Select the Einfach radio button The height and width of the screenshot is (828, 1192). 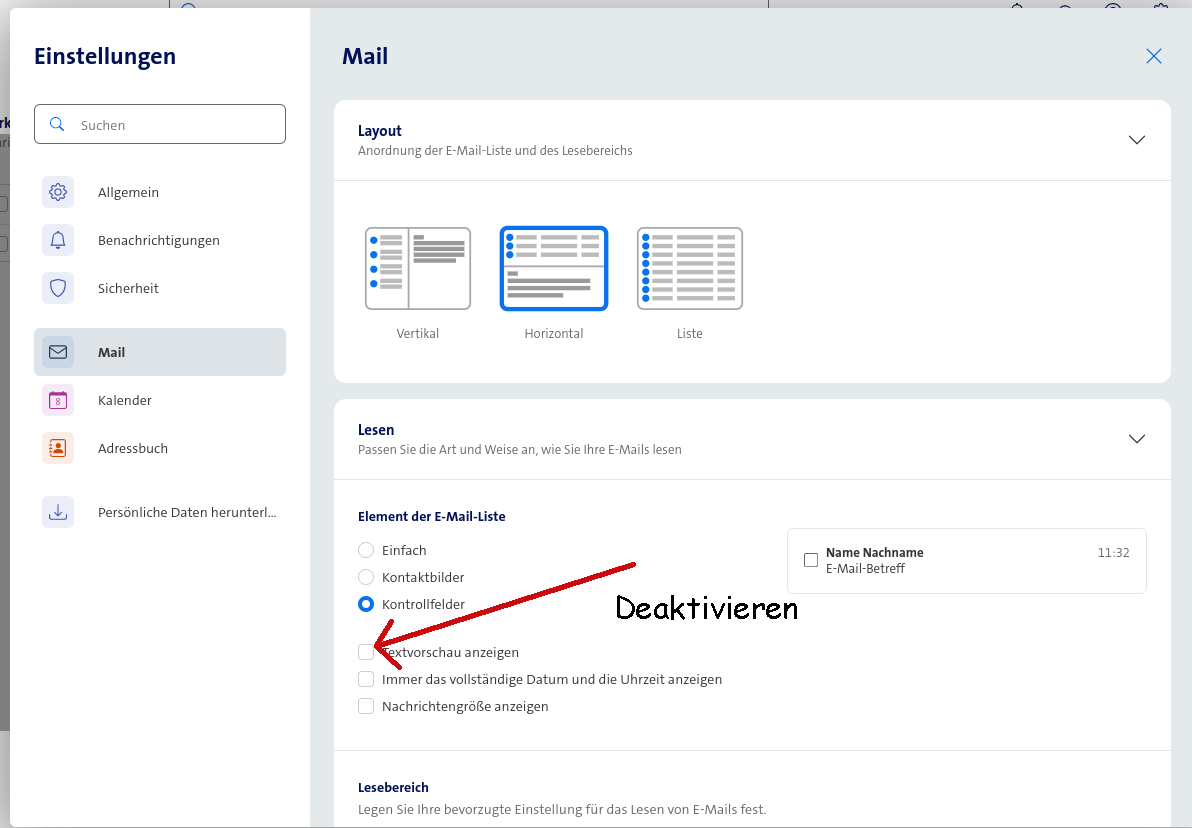tap(366, 550)
